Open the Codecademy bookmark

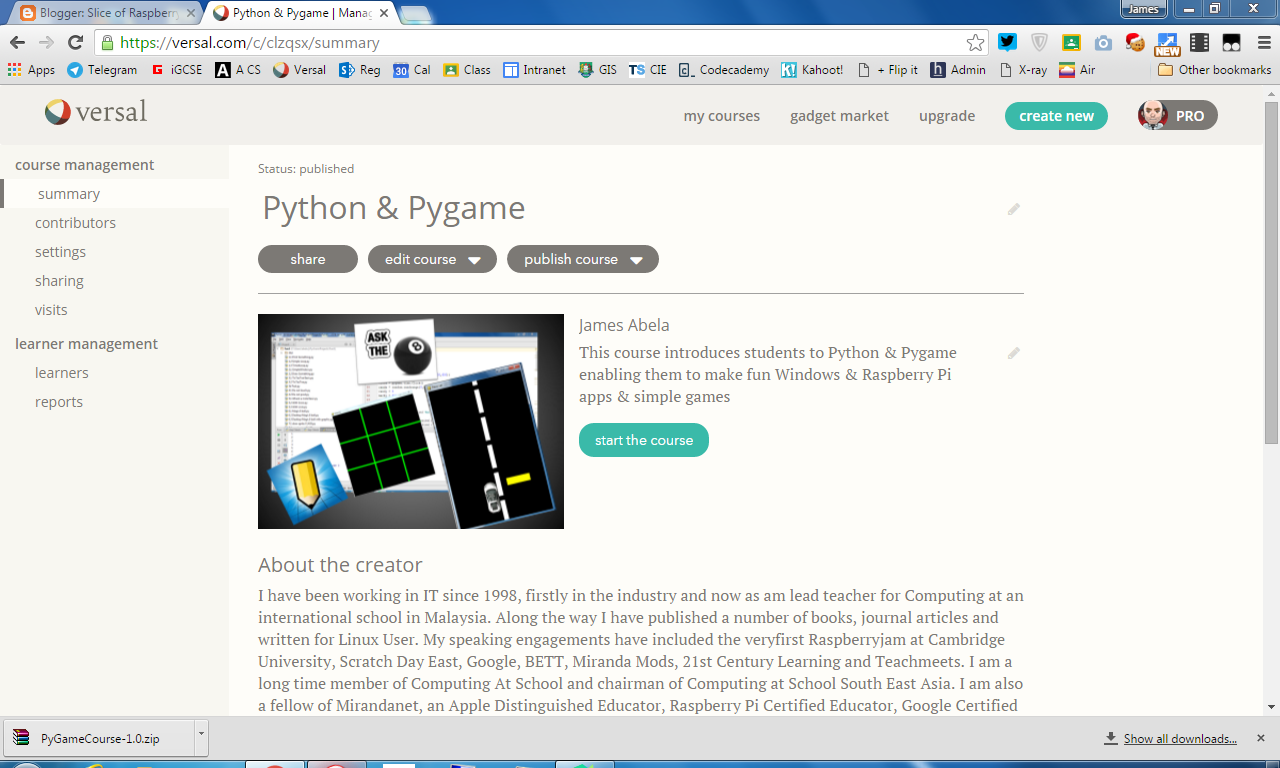[x=724, y=70]
